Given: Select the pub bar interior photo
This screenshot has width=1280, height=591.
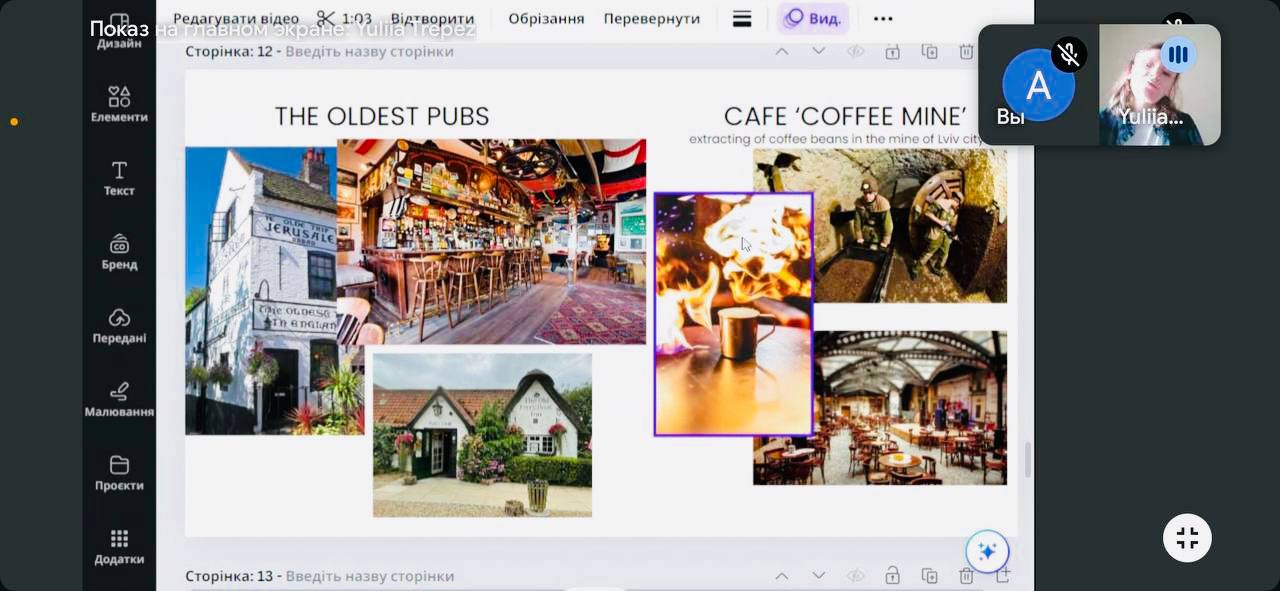Looking at the screenshot, I should [491, 241].
